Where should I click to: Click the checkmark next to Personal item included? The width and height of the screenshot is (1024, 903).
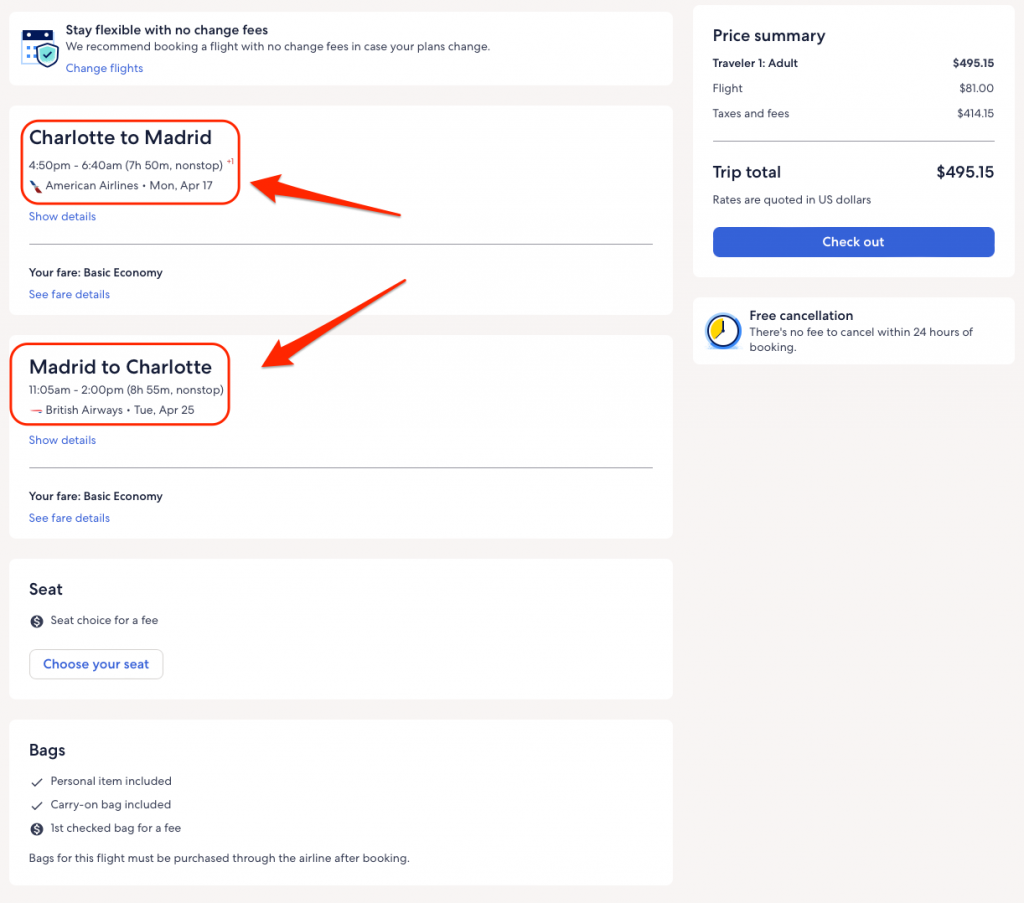[37, 782]
